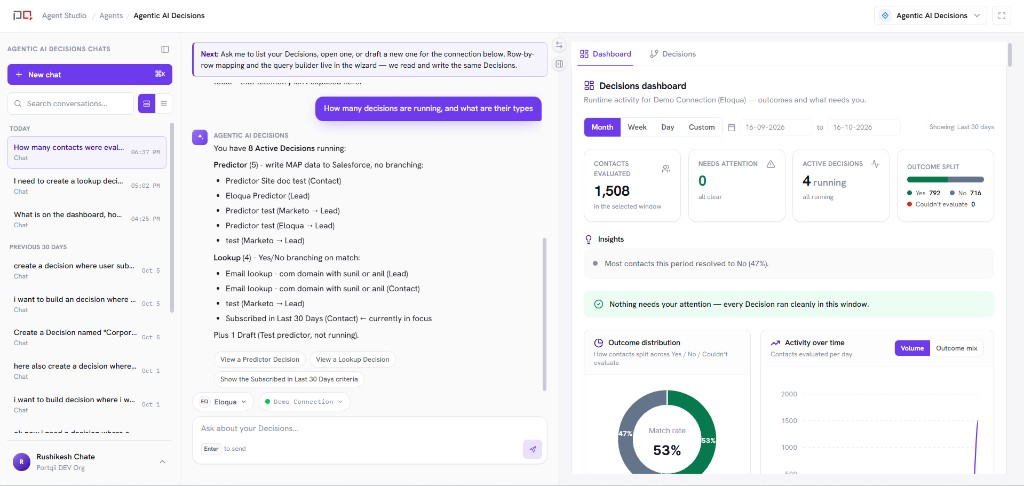Switch to card view of conversations

pyautogui.click(x=146, y=103)
